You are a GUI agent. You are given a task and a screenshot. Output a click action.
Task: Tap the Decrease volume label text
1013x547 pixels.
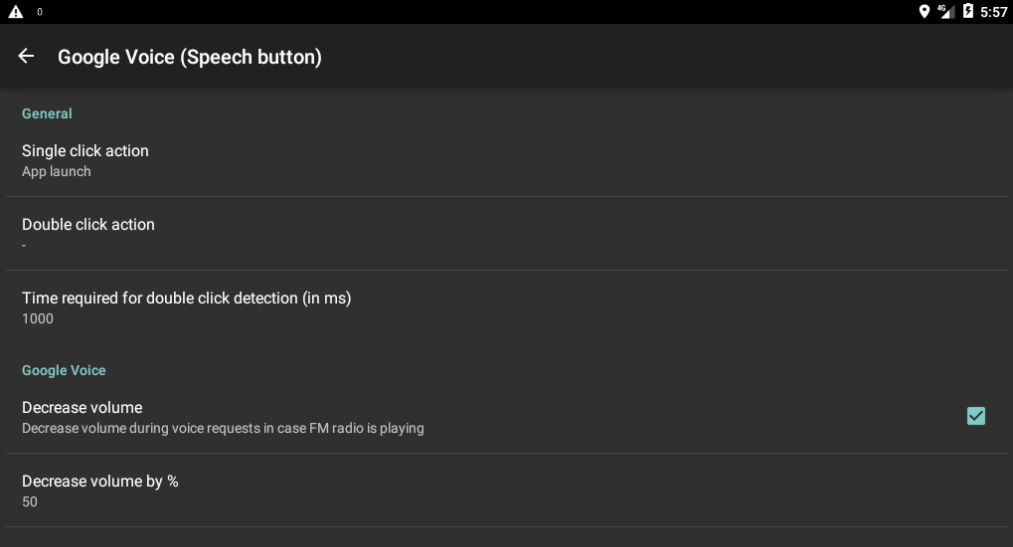82,408
